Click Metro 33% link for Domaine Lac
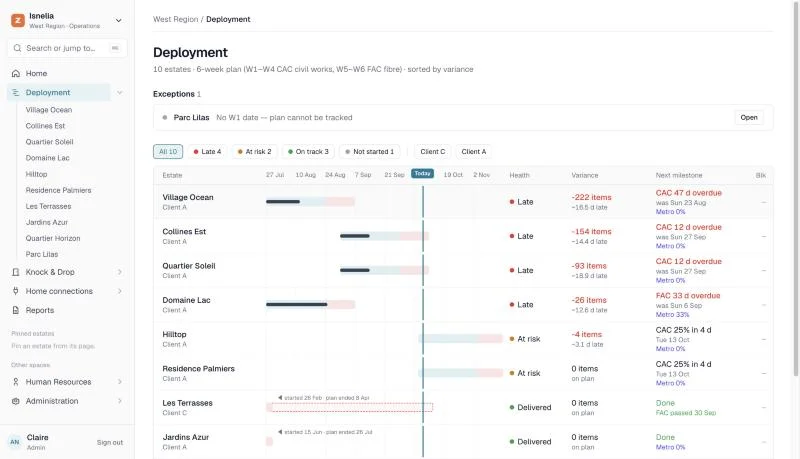800x459 pixels. point(672,315)
